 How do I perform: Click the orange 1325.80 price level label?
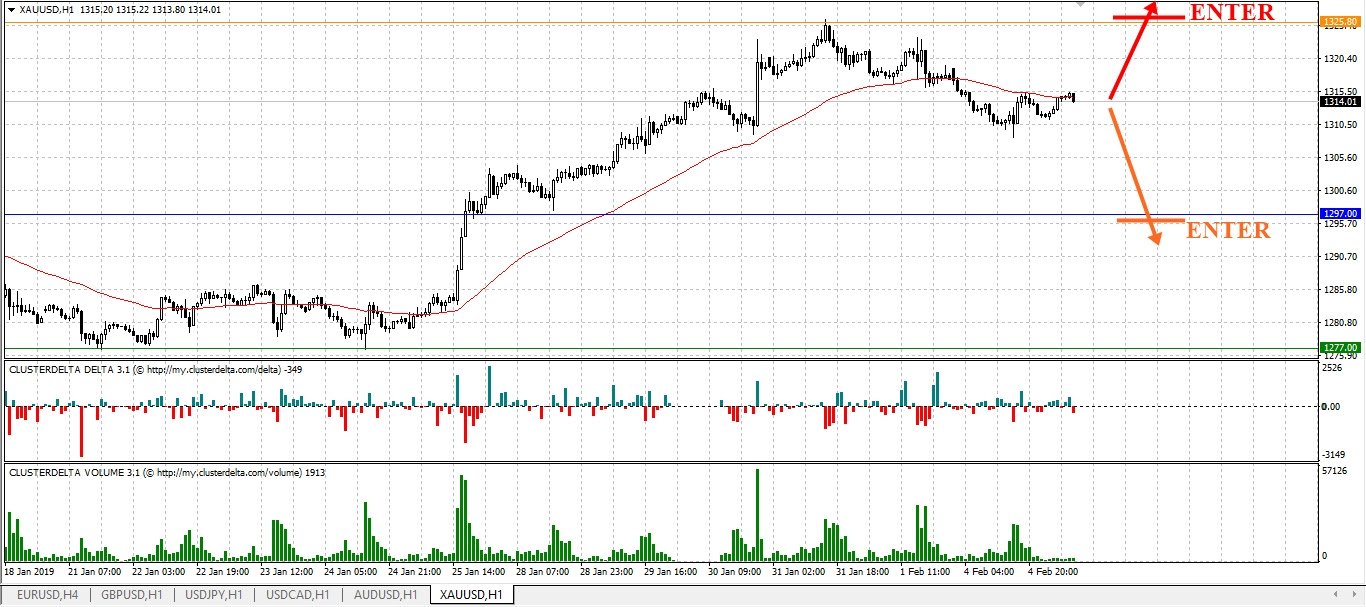[x=1340, y=21]
